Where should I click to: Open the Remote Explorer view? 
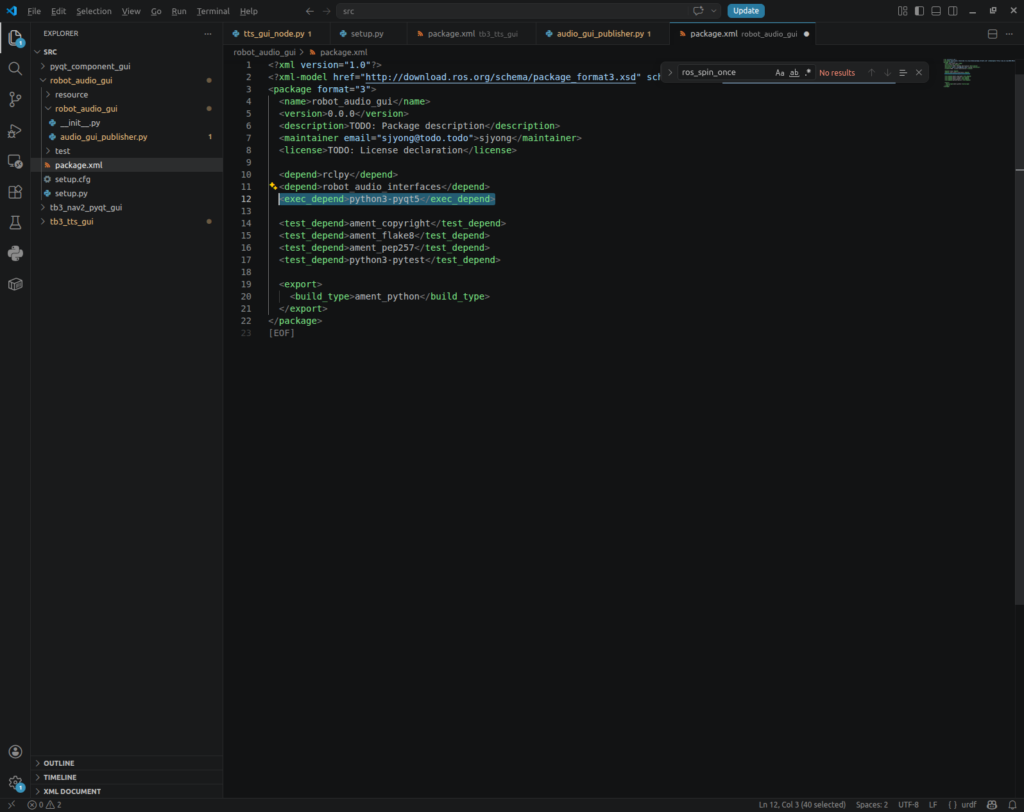(x=15, y=161)
